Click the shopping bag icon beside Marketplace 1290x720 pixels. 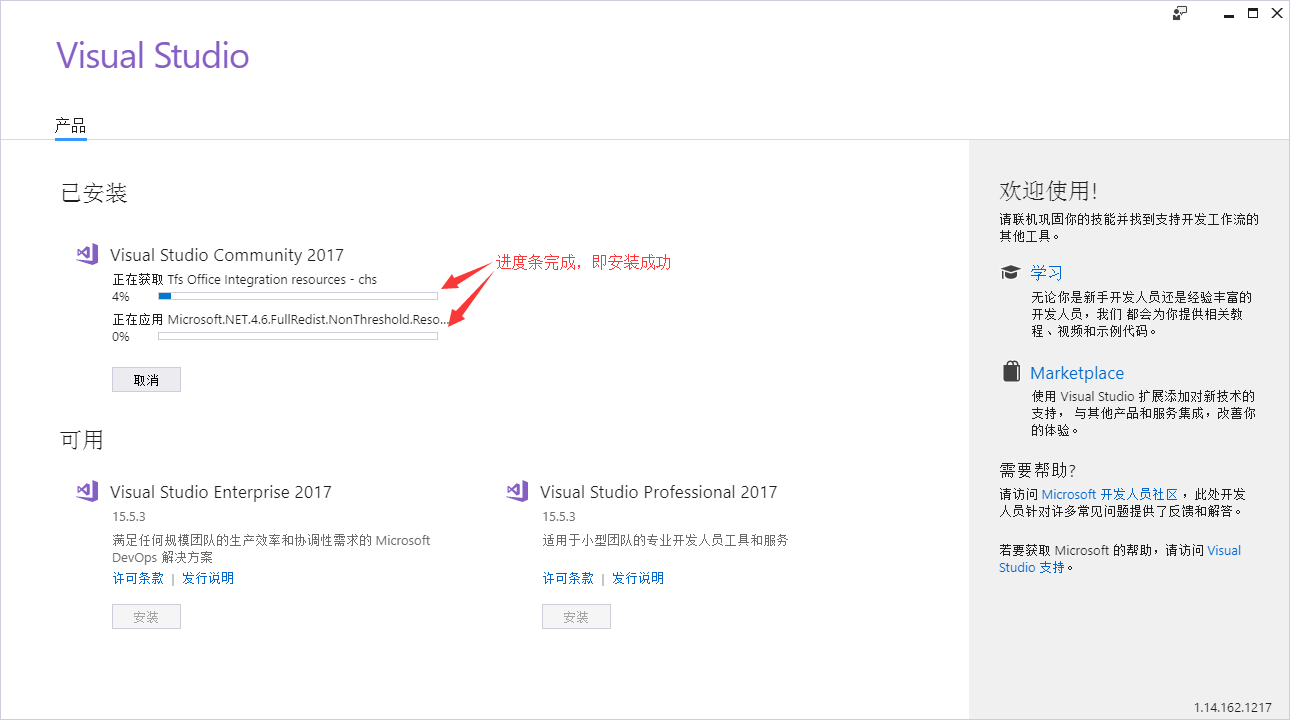(1010, 371)
